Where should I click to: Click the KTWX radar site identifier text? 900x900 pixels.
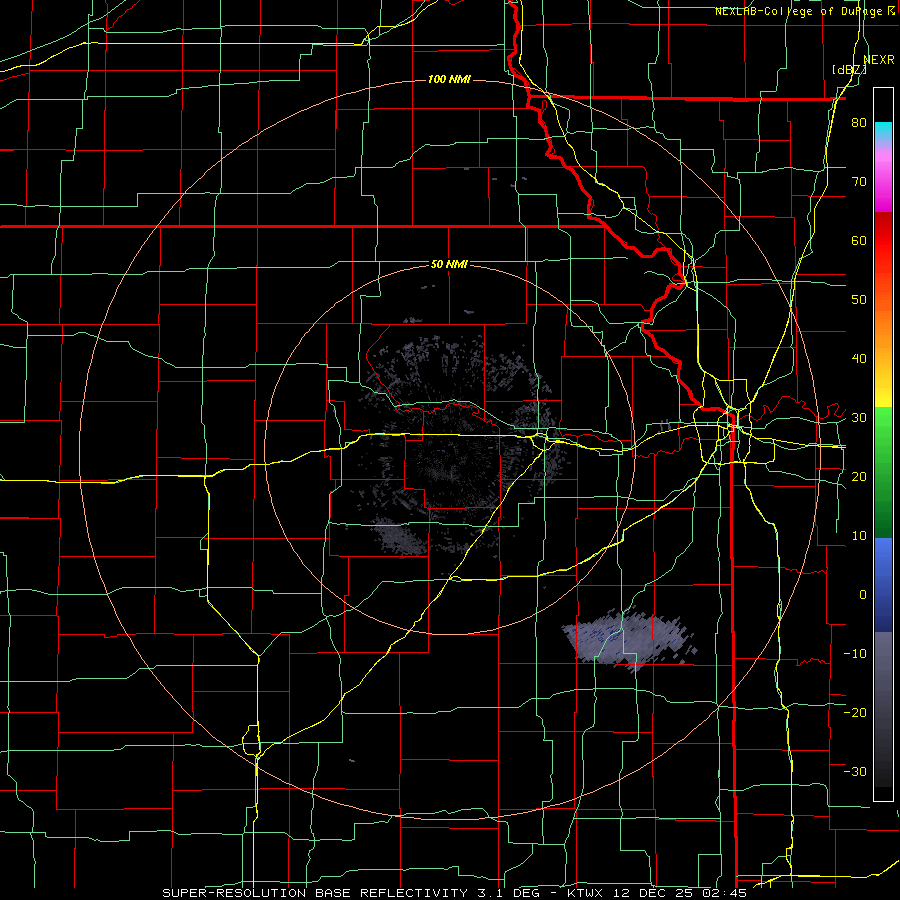[587, 893]
